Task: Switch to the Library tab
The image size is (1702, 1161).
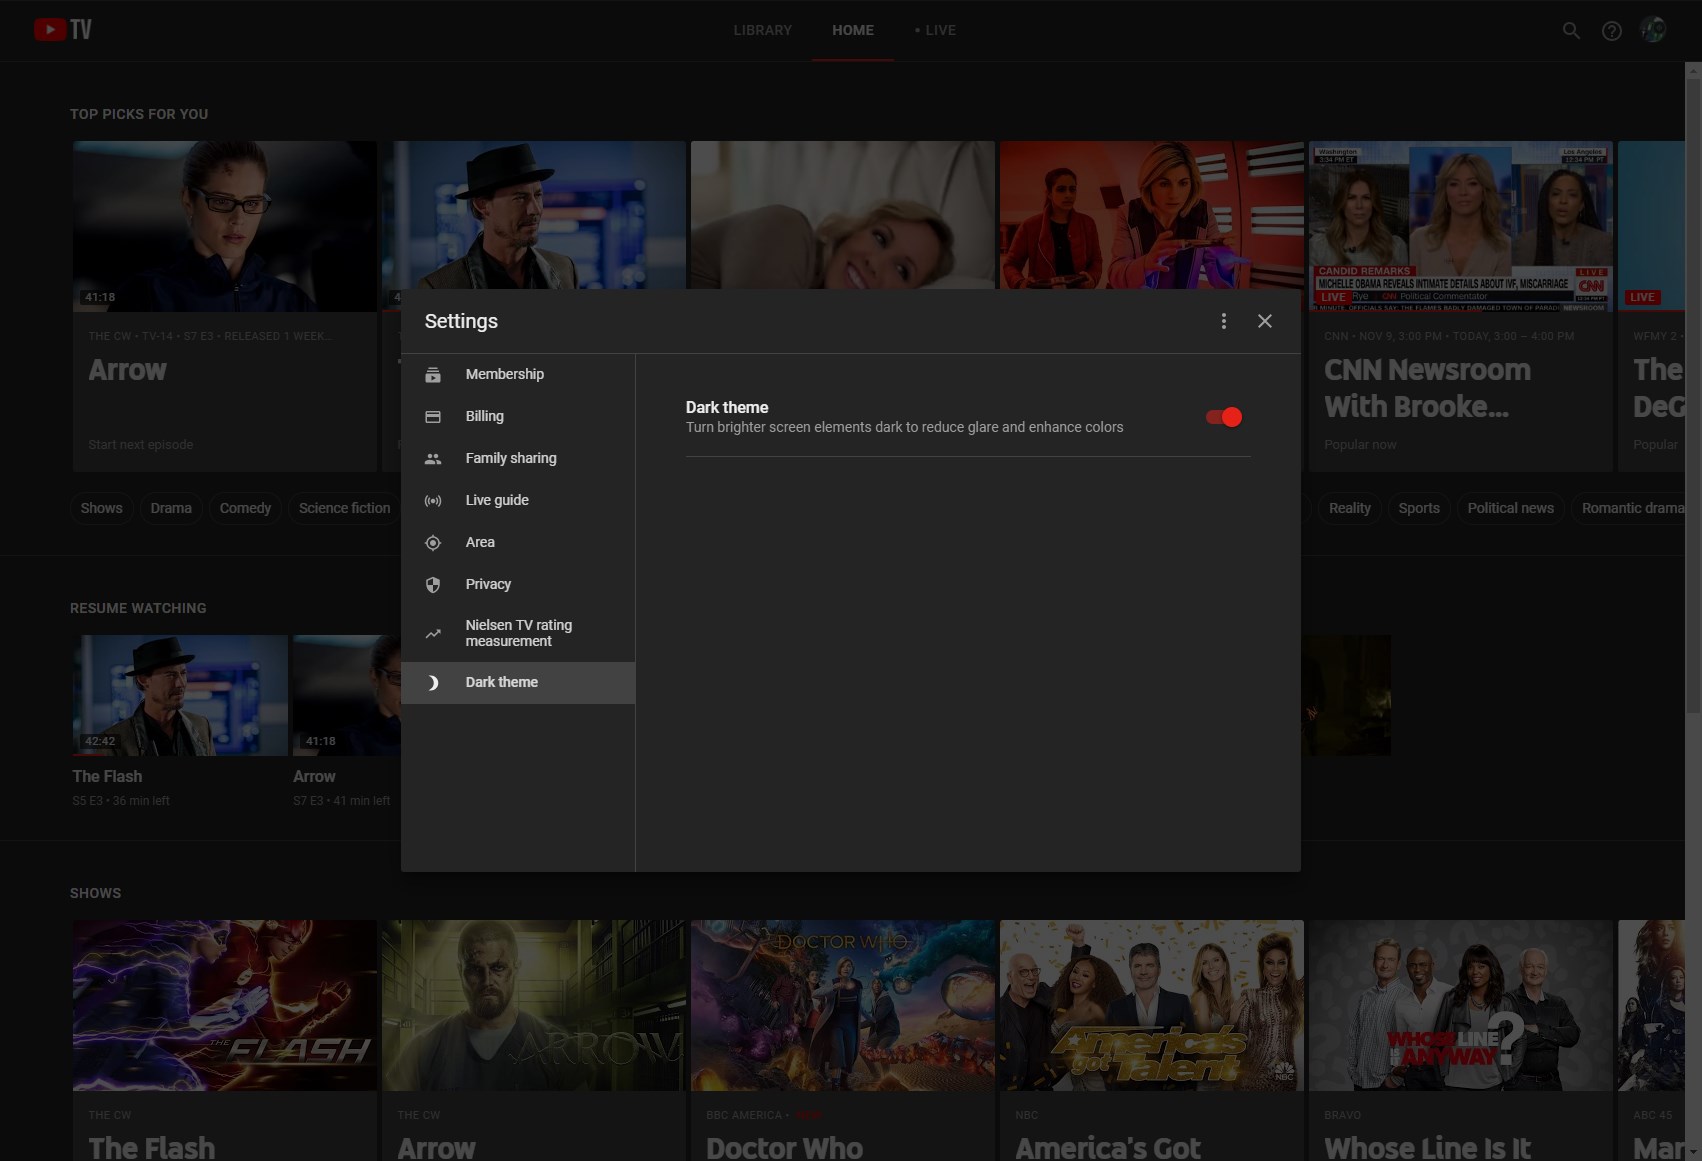Action: pyautogui.click(x=762, y=30)
